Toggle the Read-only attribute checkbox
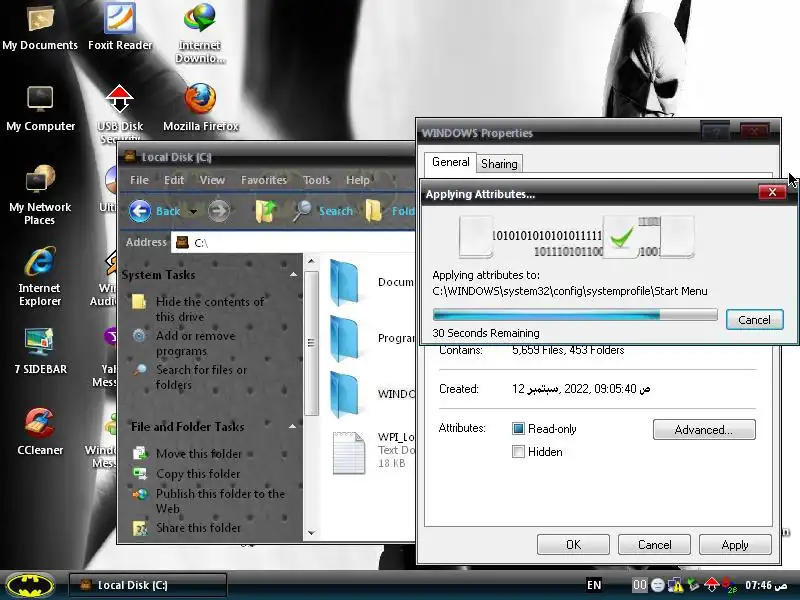This screenshot has width=800, height=600. click(518, 429)
